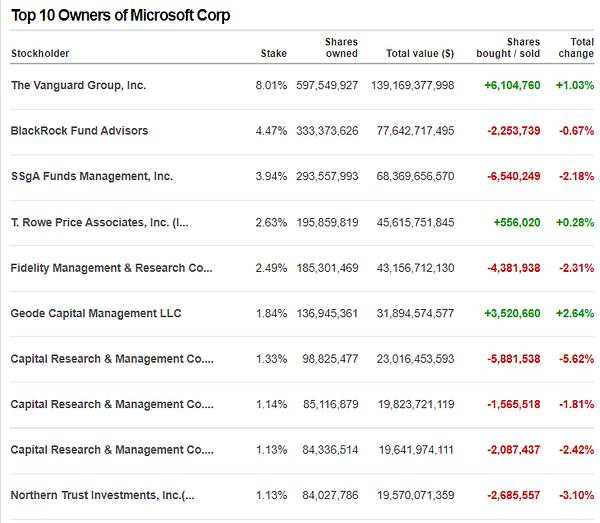The image size is (600, 523).
Task: Click shares owned 185,301,469
Action: [x=327, y=268]
